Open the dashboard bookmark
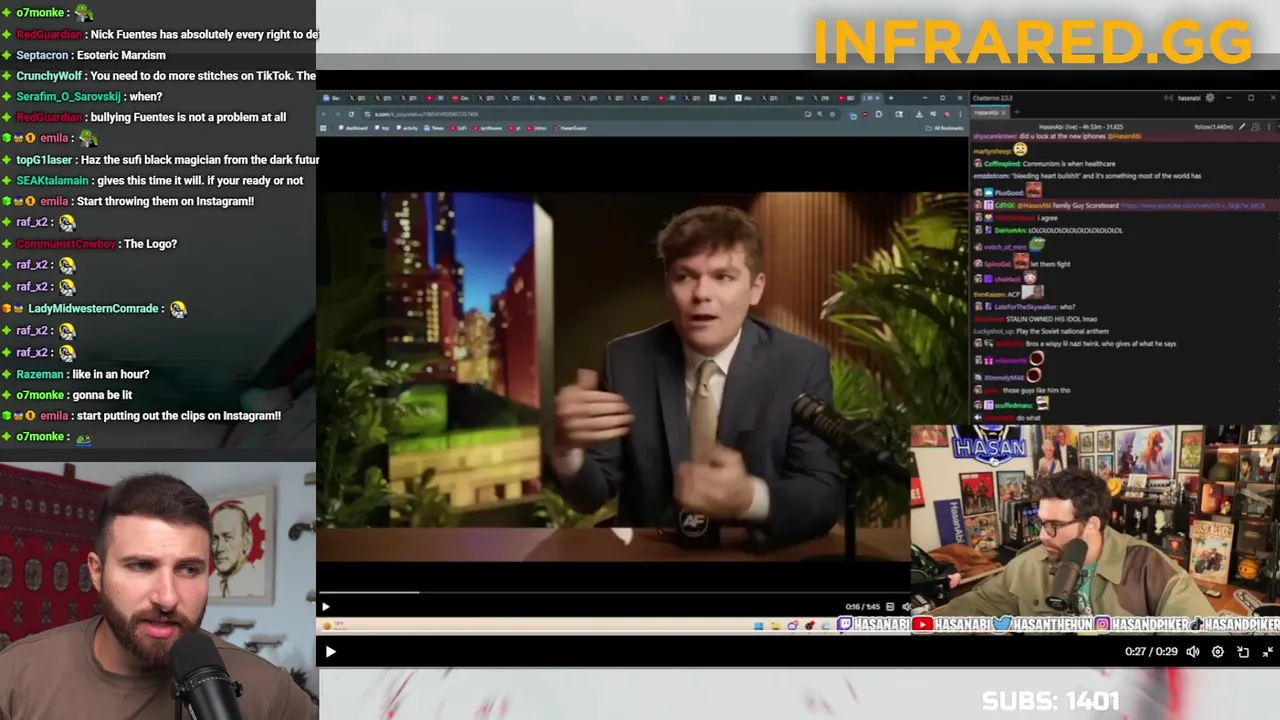The height and width of the screenshot is (720, 1280). [x=354, y=128]
